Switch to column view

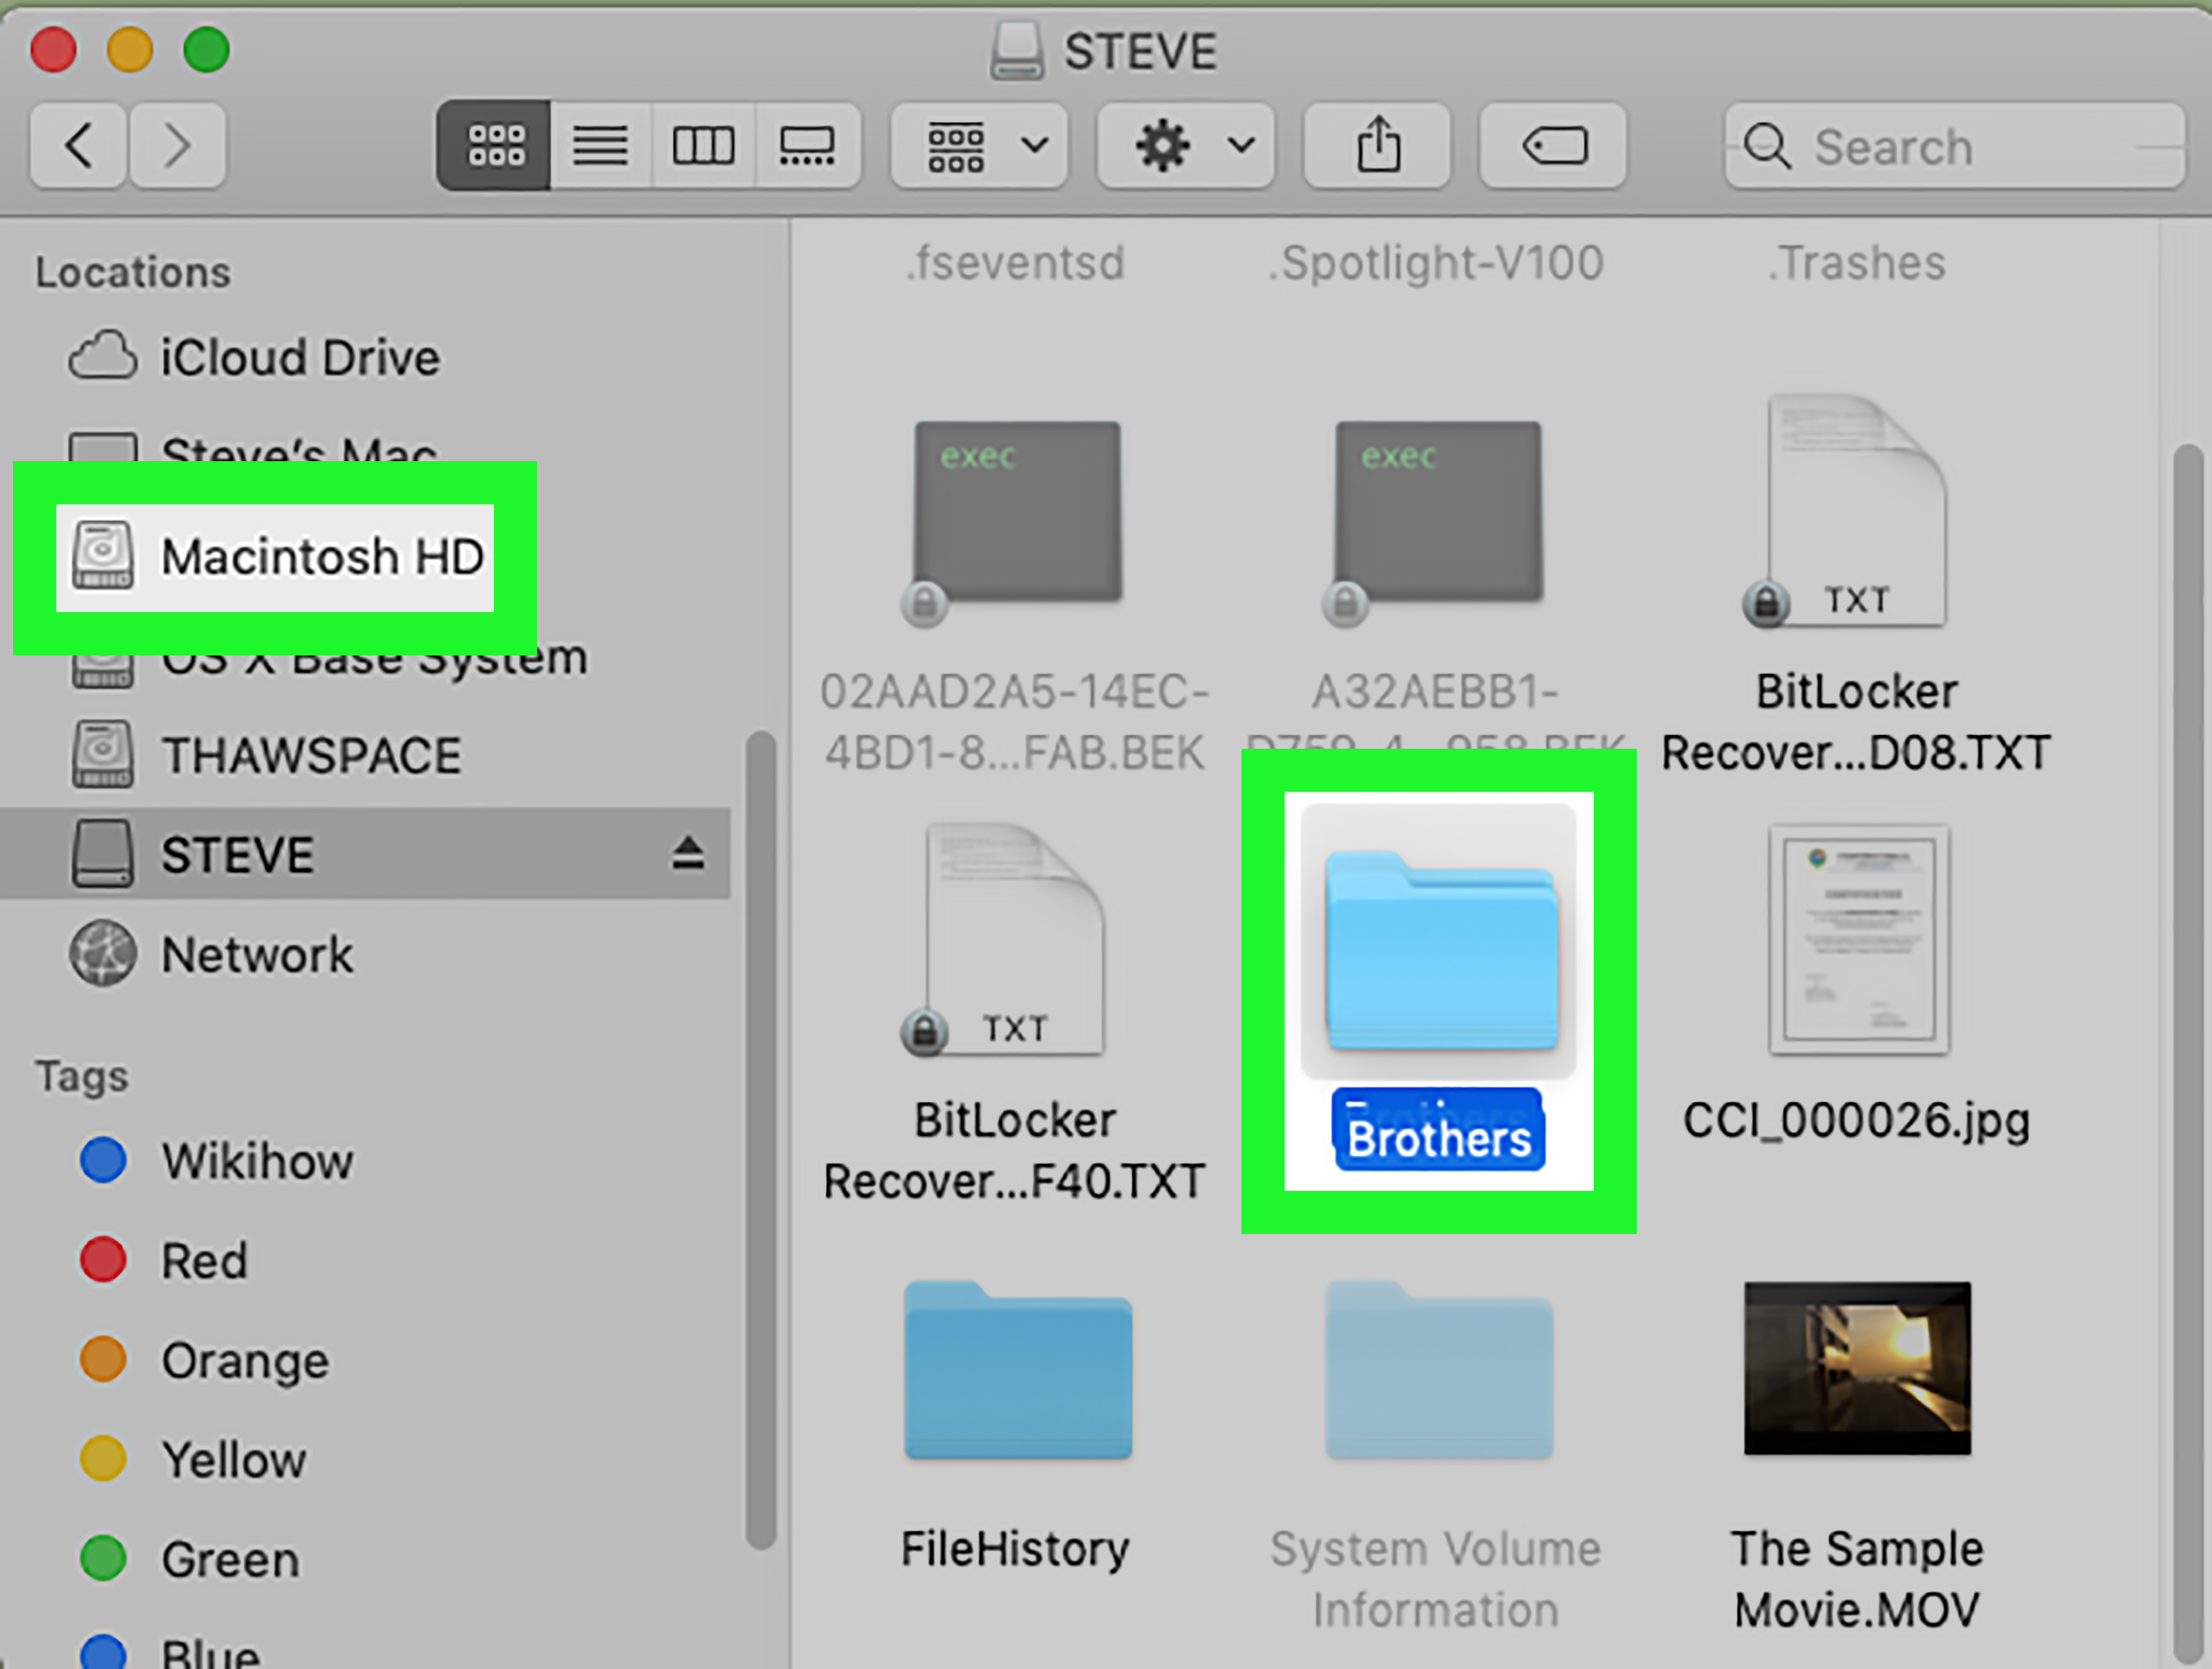(x=703, y=146)
